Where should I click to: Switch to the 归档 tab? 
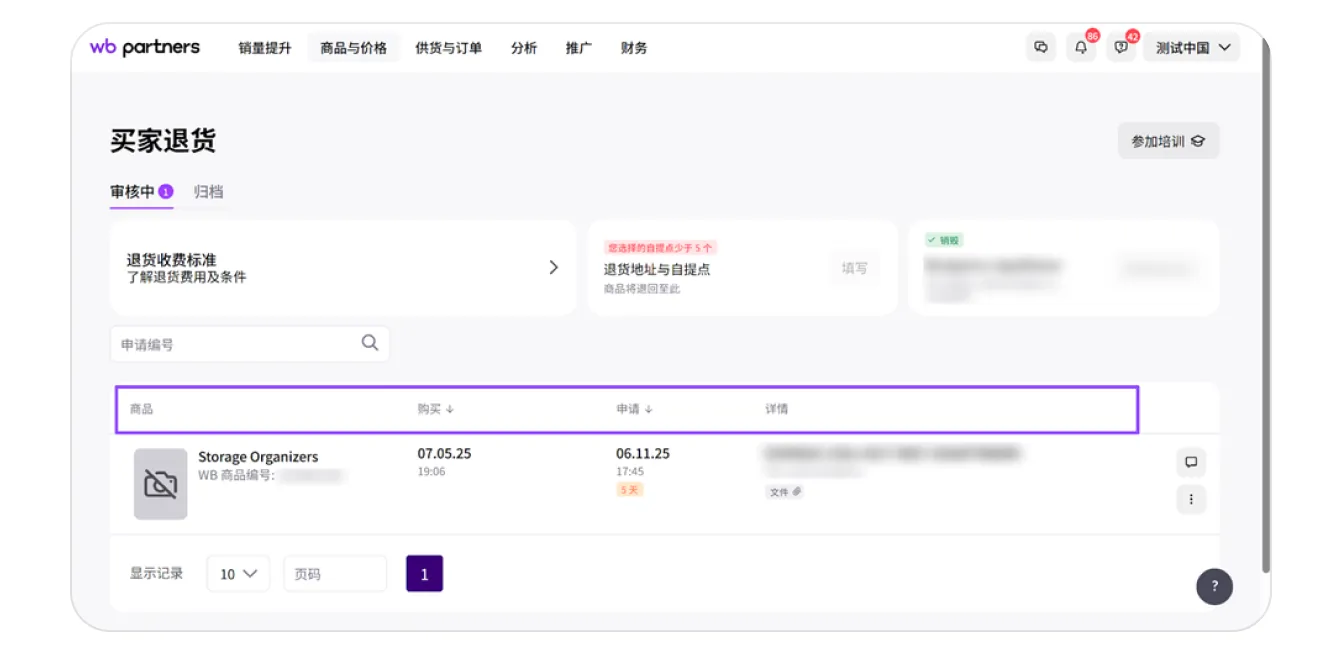(x=208, y=191)
